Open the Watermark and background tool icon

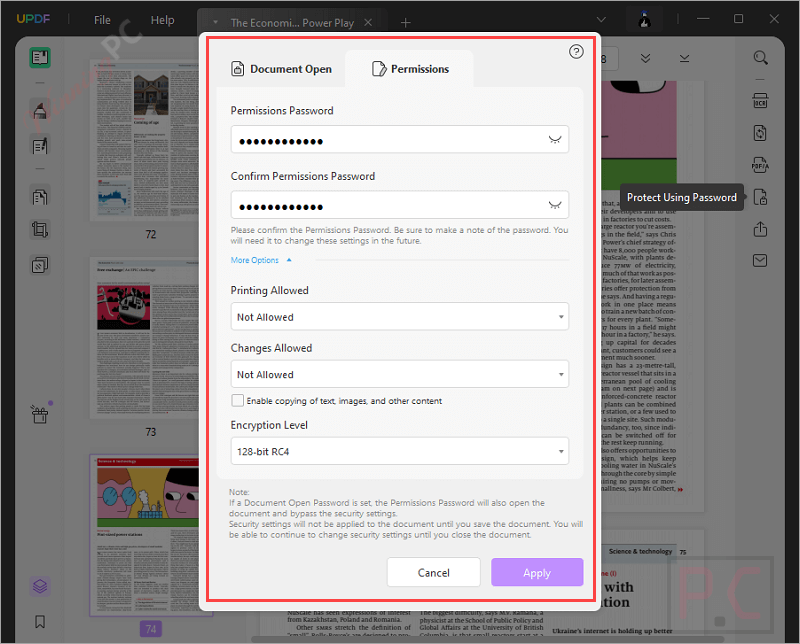tap(40, 265)
